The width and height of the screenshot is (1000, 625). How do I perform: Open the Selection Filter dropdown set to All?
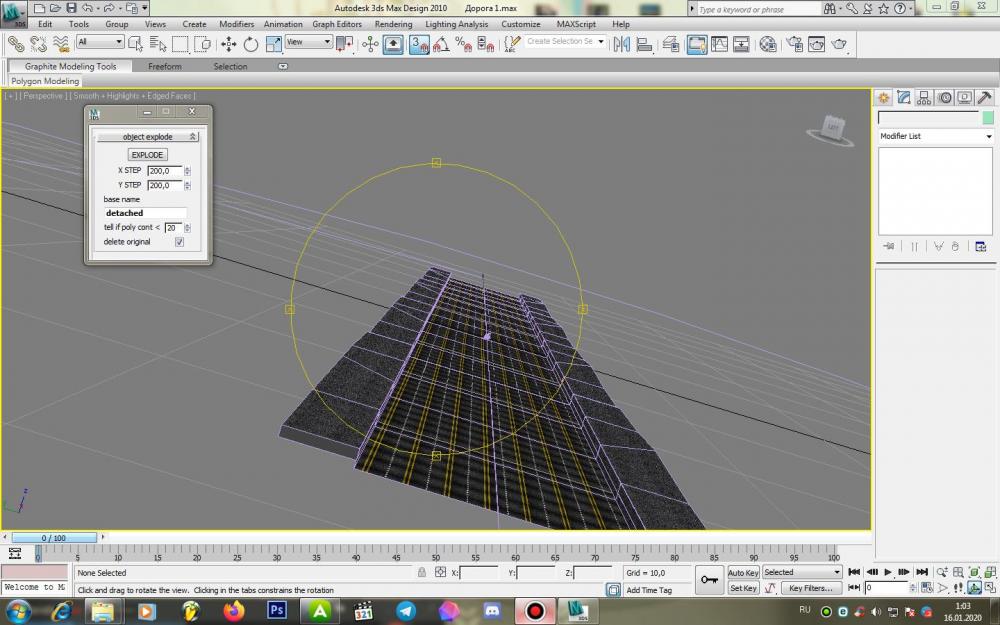(100, 42)
